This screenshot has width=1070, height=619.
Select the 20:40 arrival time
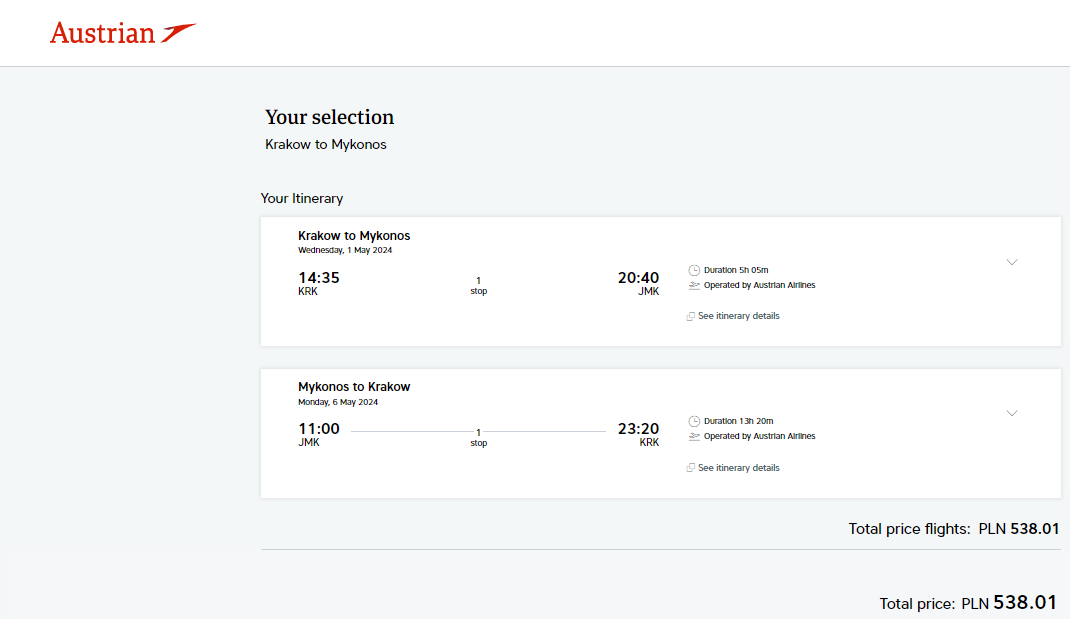coord(638,278)
